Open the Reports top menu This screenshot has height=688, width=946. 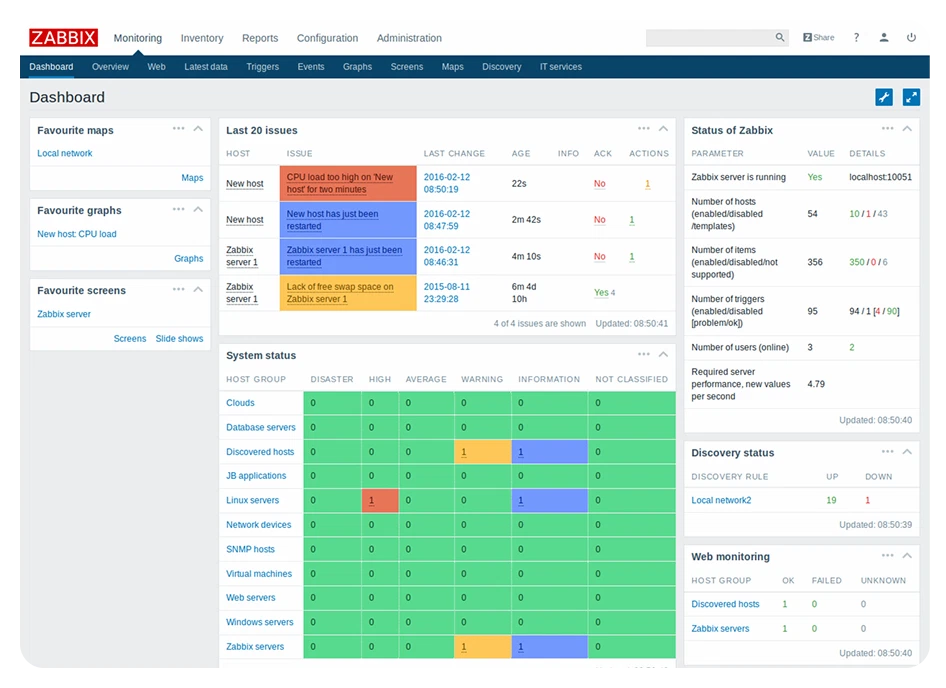pos(260,38)
